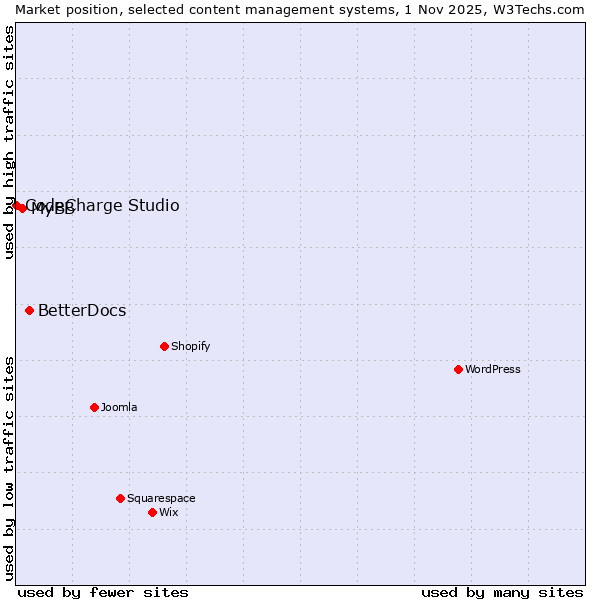The width and height of the screenshot is (600, 600).
Task: Select the BetterDocs text label
Action: (82, 310)
